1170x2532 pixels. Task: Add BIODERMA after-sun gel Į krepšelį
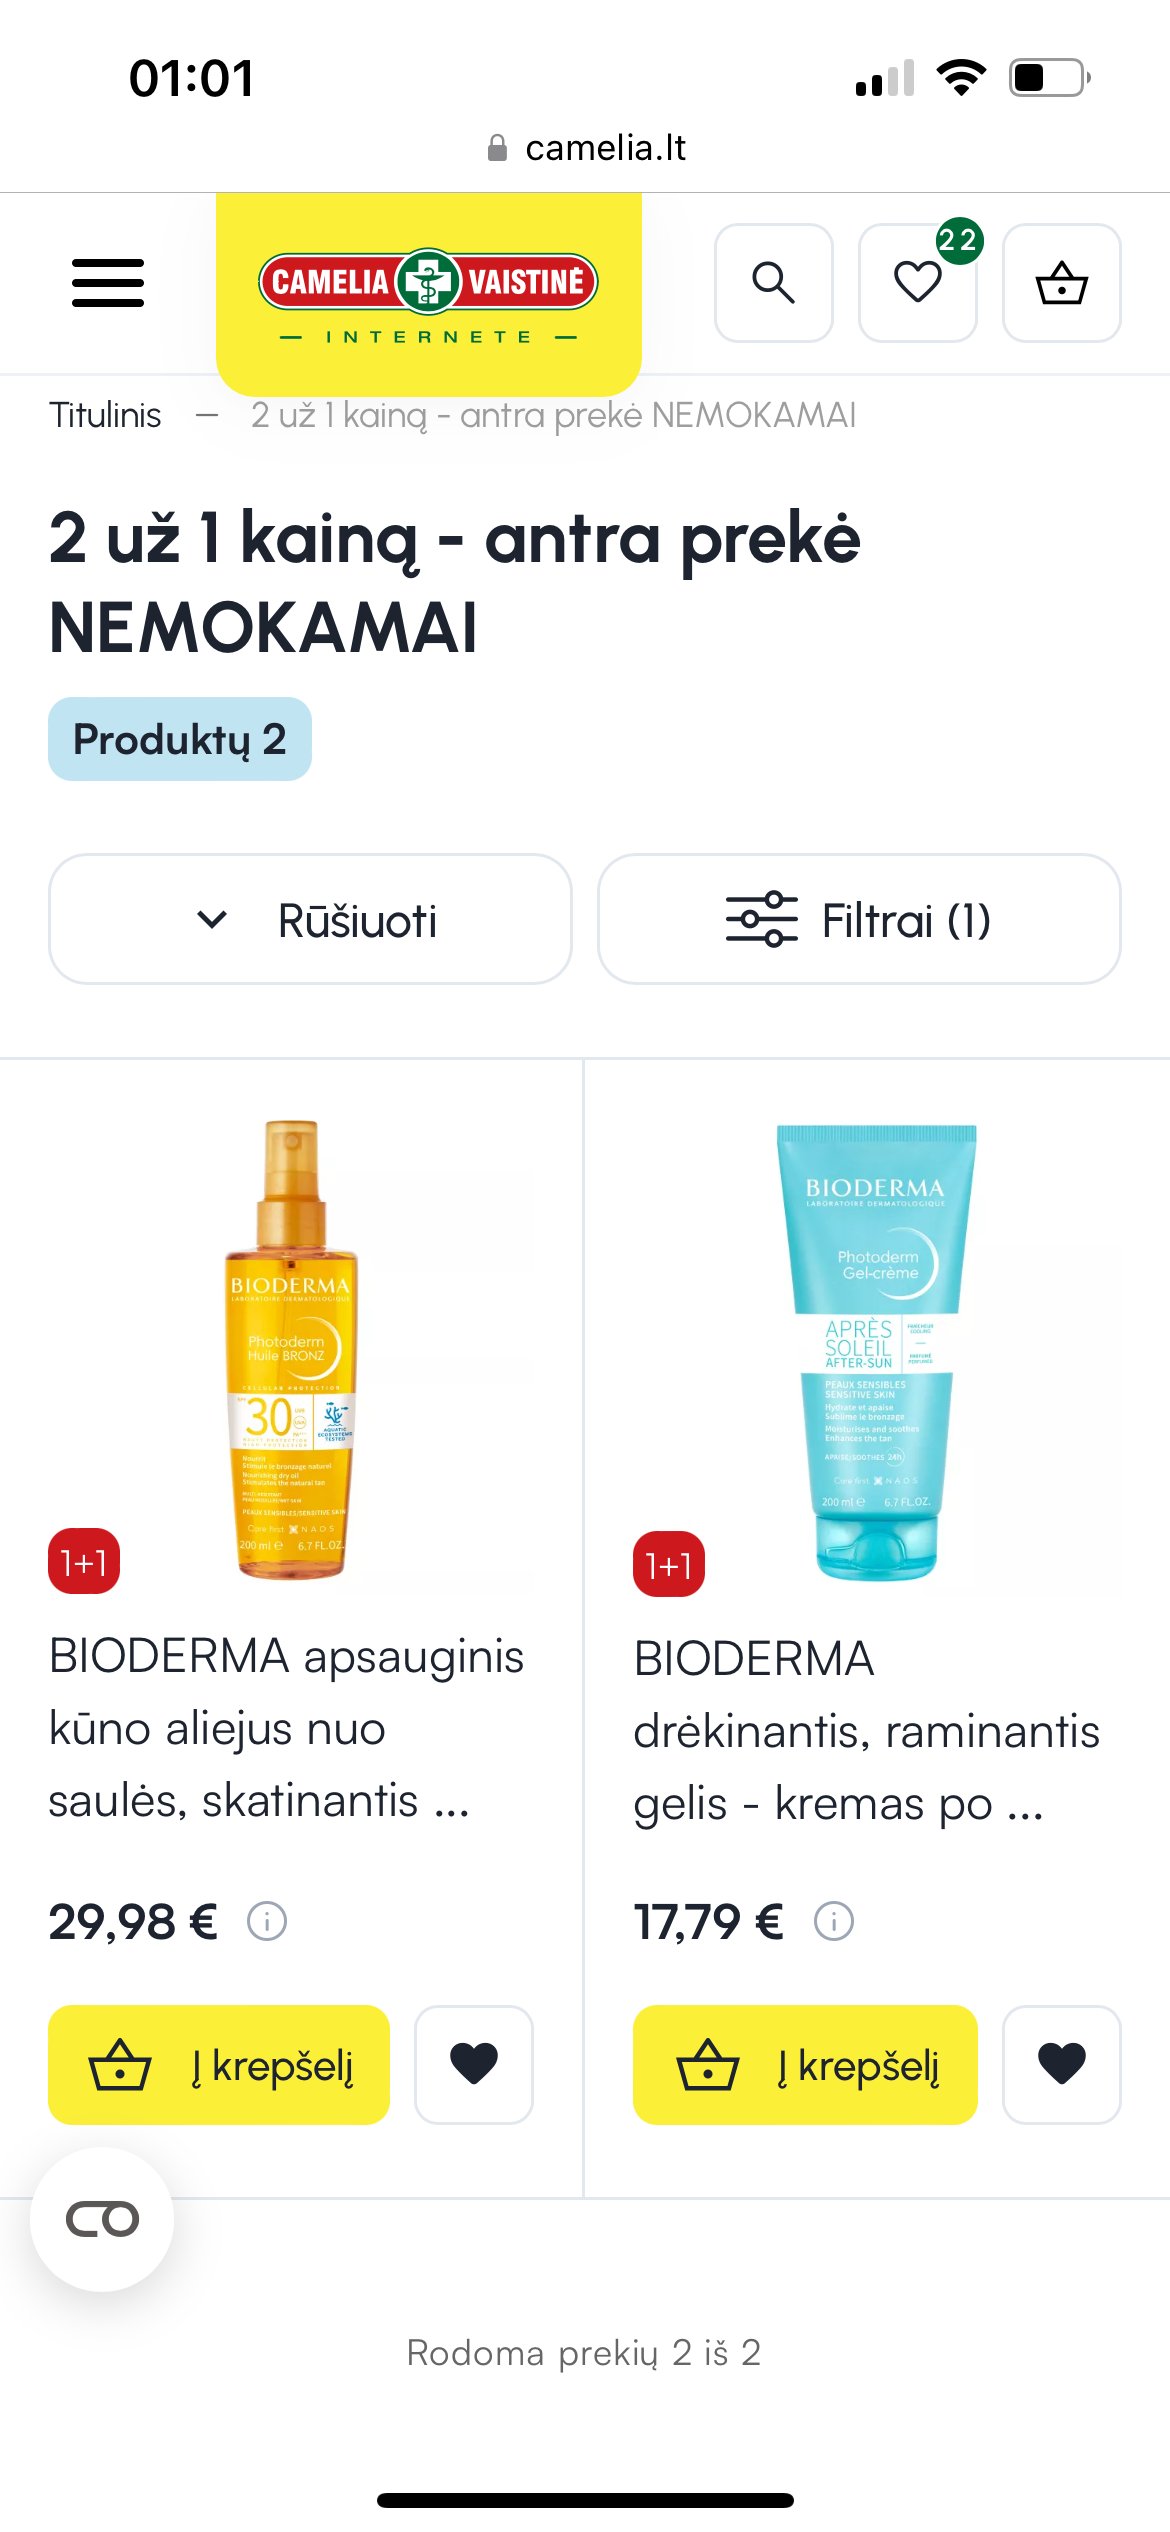click(x=805, y=2064)
